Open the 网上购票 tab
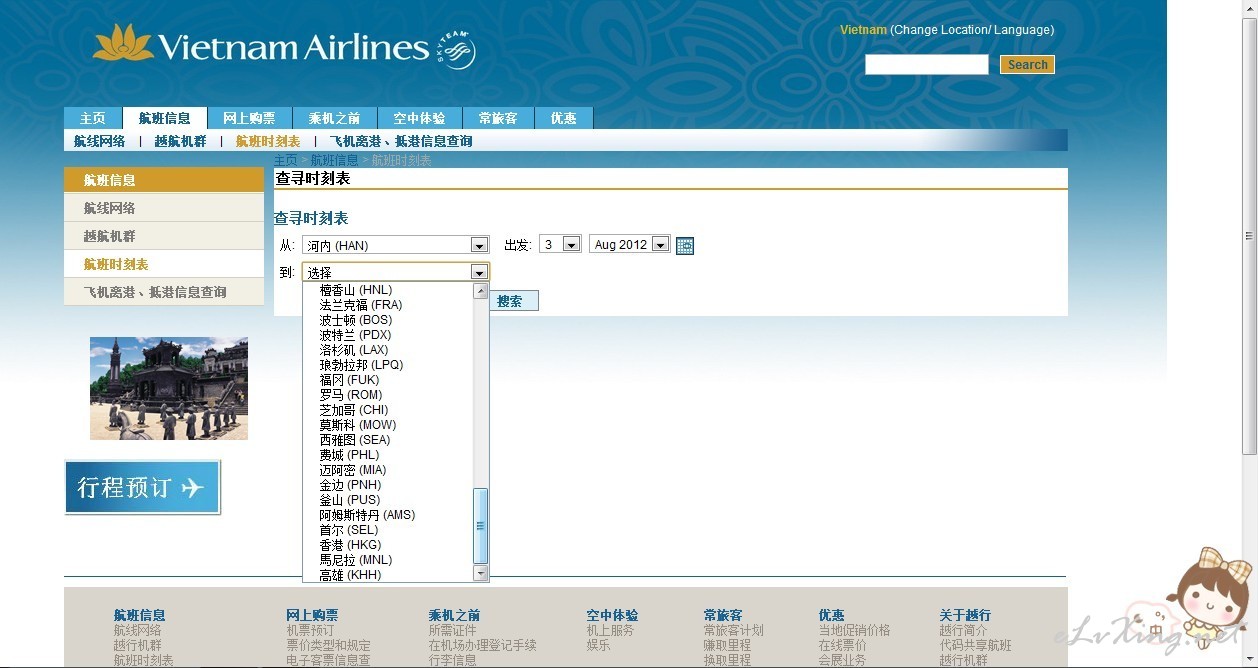Screen dimensions: 1258x668 (250, 118)
